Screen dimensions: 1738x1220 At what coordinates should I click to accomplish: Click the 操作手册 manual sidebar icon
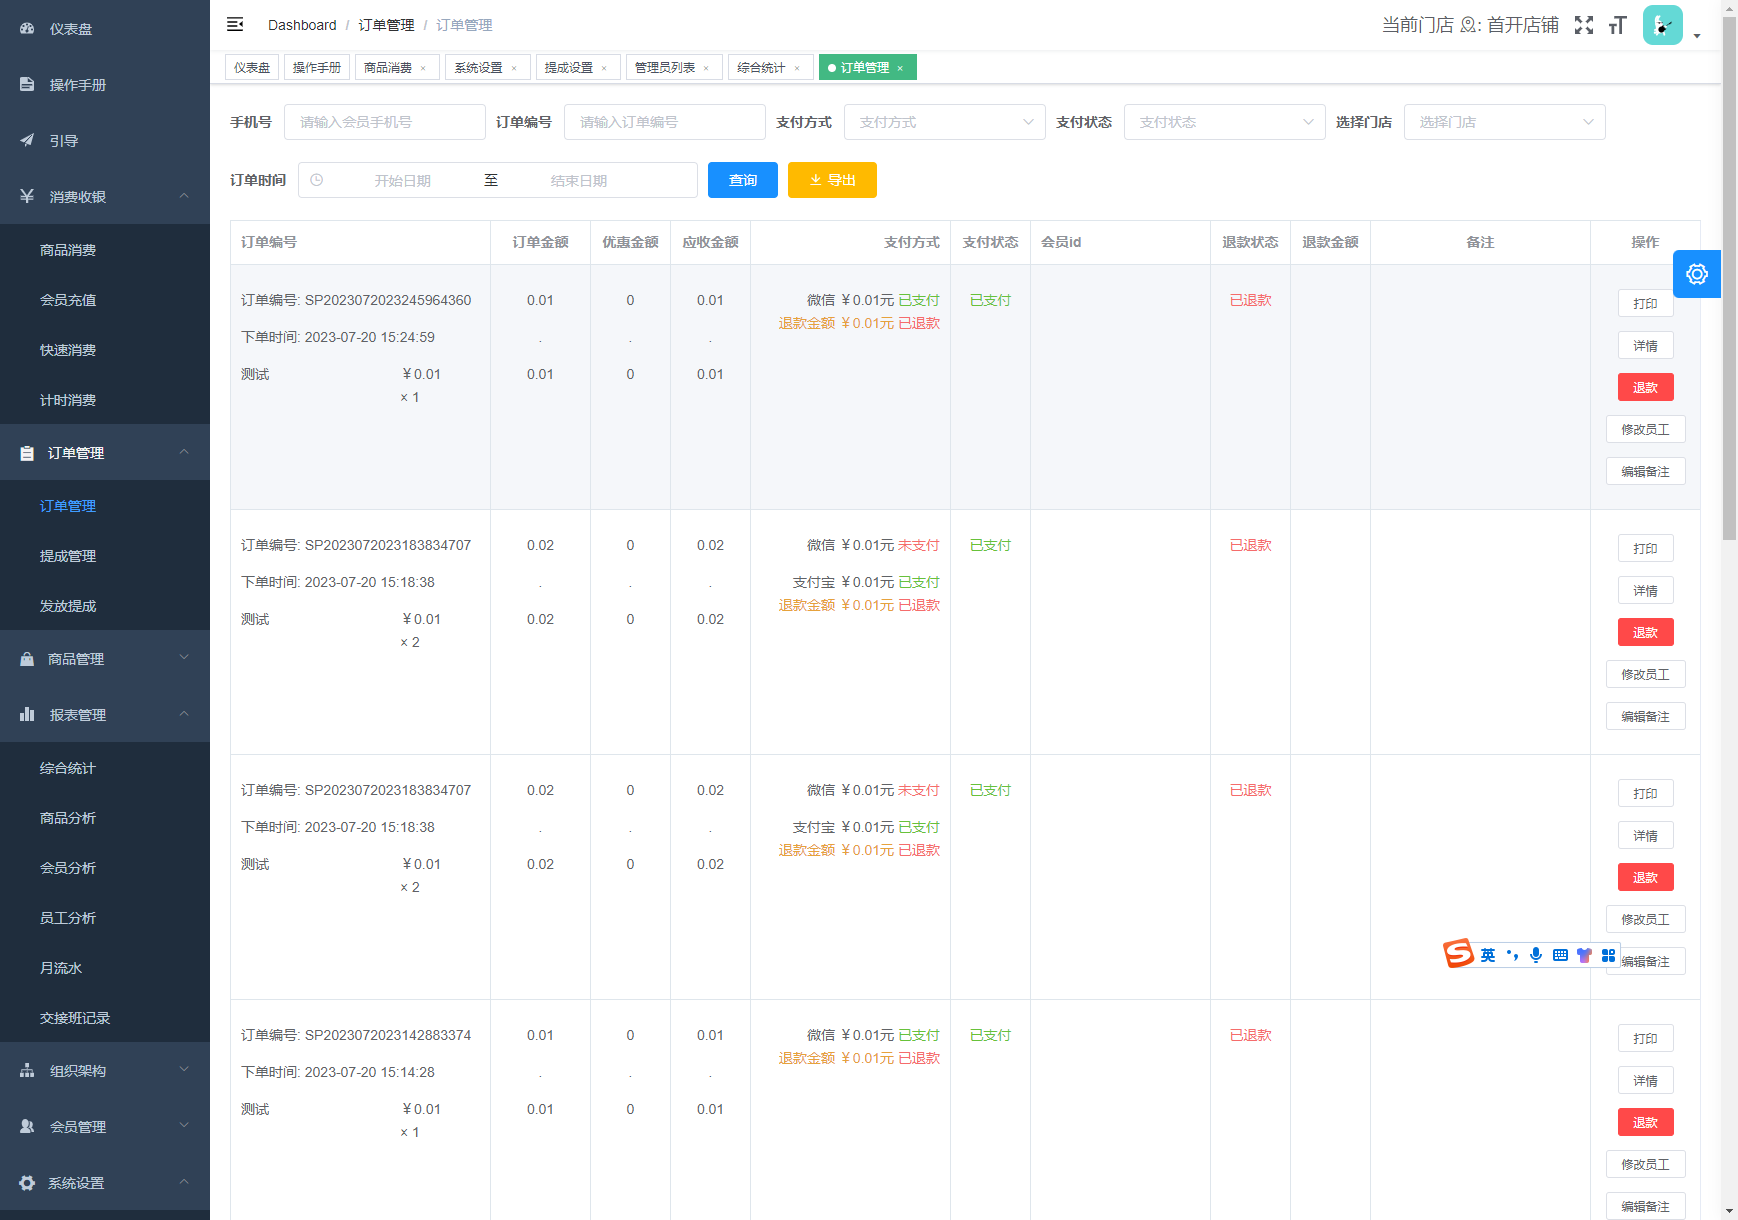point(27,85)
